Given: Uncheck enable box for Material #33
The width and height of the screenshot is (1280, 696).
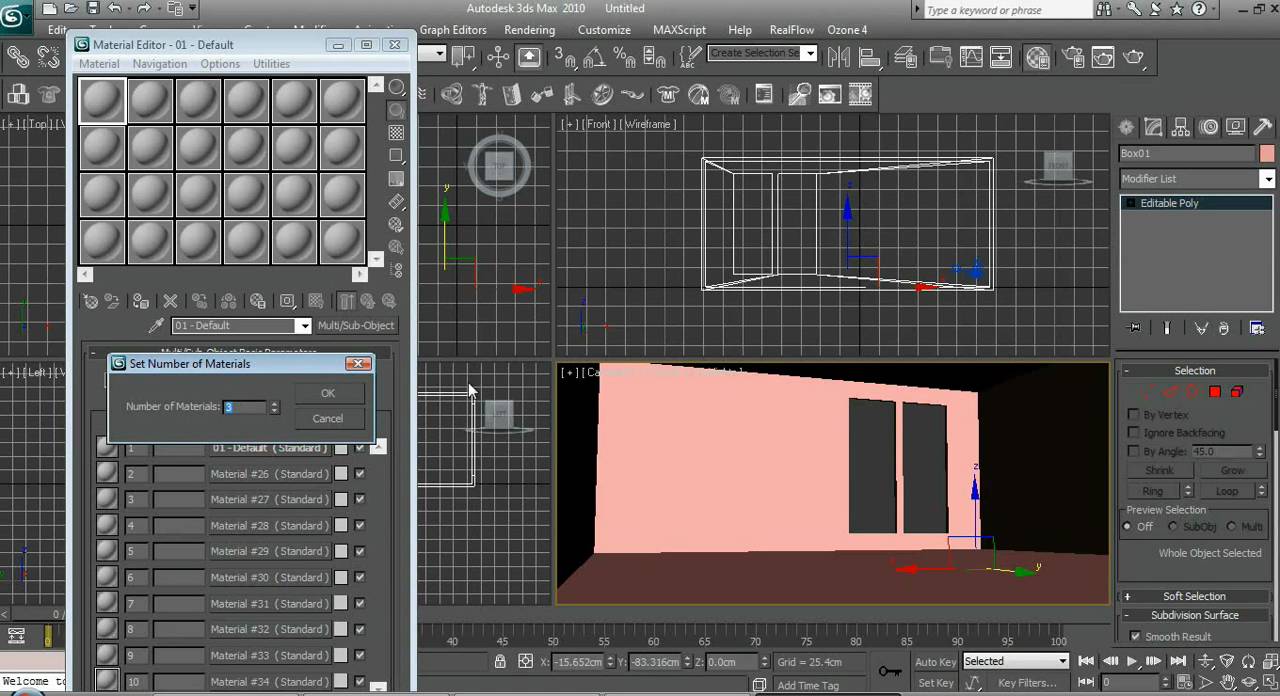Looking at the screenshot, I should pos(360,655).
